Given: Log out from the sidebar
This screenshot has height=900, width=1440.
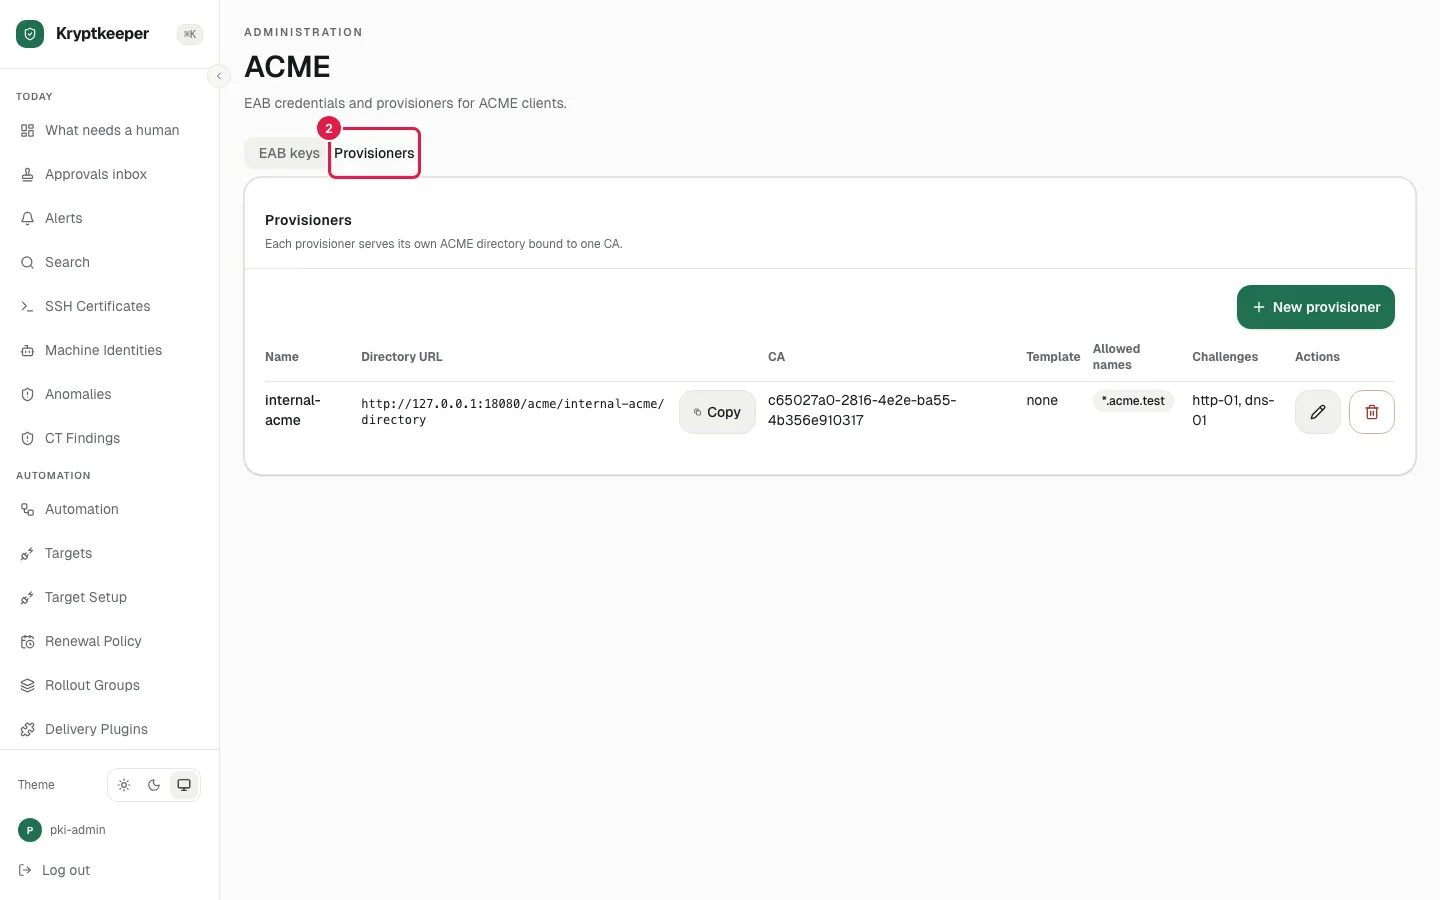Looking at the screenshot, I should click(55, 870).
